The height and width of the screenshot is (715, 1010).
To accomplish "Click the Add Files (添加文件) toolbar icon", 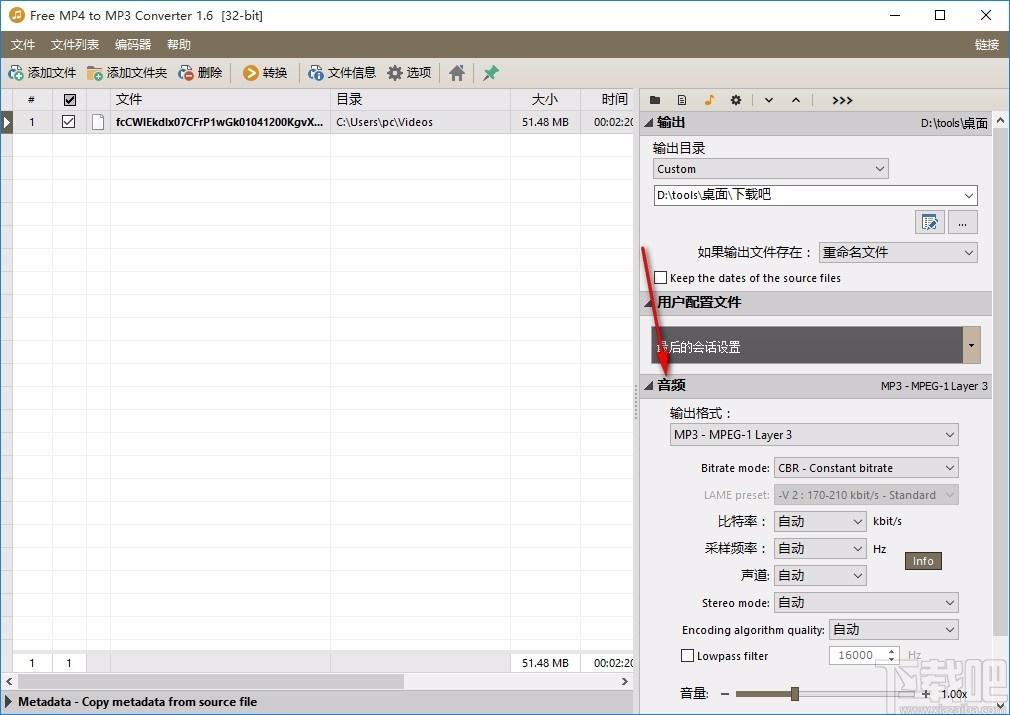I will click(16, 73).
